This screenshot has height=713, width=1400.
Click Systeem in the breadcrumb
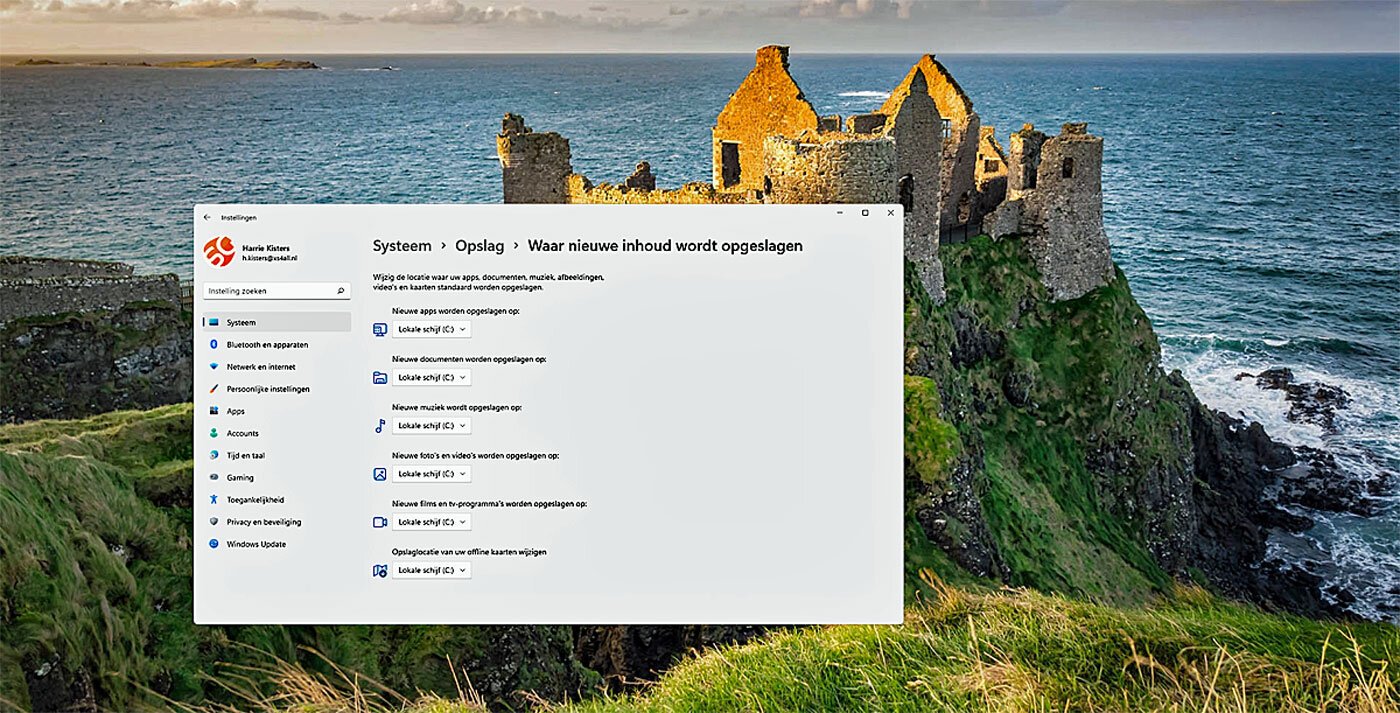[x=402, y=246]
